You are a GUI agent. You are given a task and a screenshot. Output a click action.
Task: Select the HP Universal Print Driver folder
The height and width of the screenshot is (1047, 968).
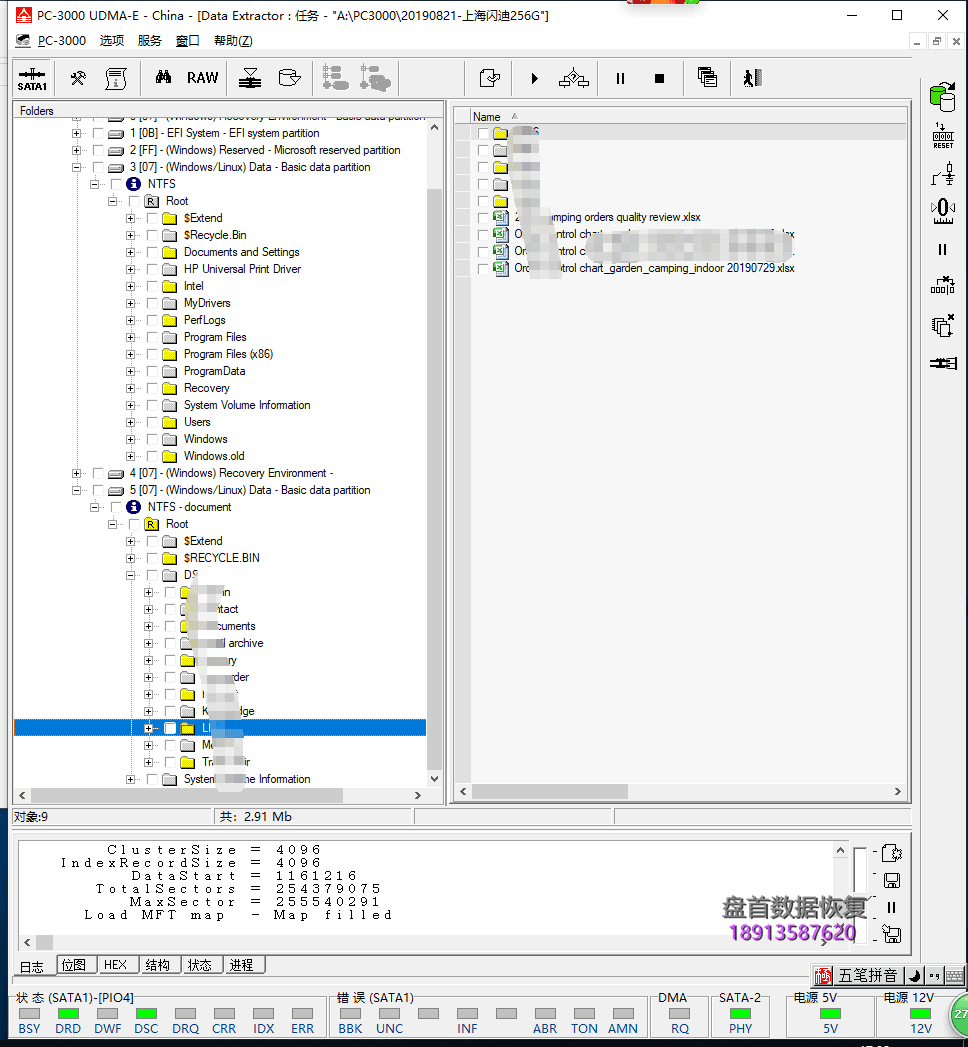(242, 269)
